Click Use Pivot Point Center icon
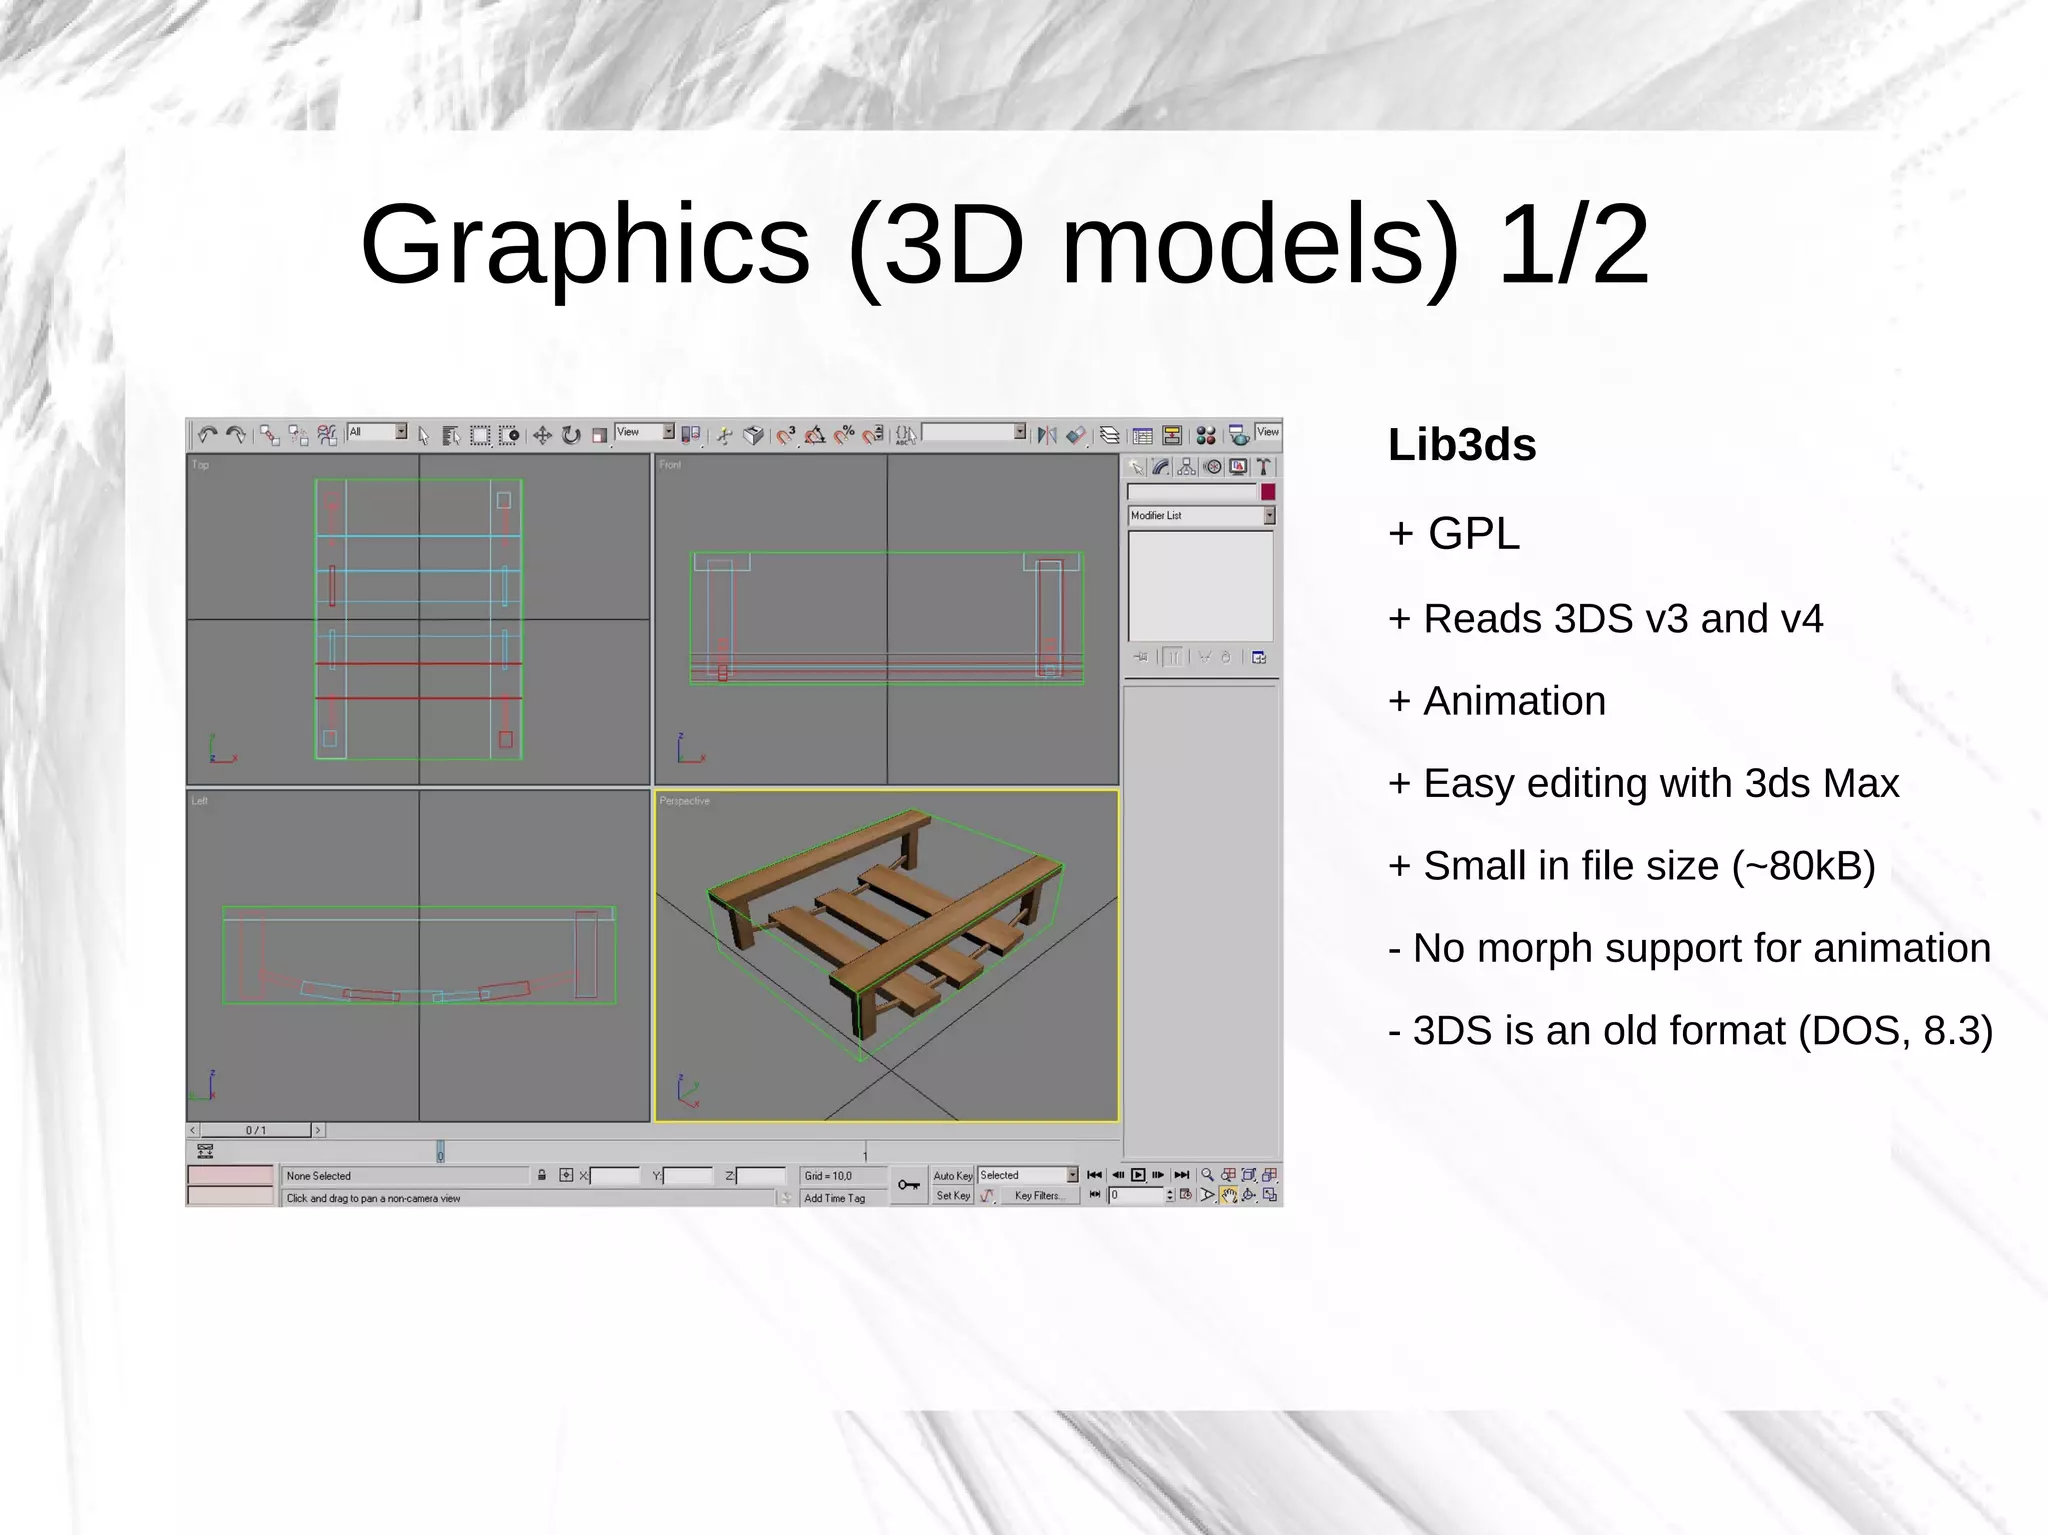The image size is (2048, 1535). [690, 435]
